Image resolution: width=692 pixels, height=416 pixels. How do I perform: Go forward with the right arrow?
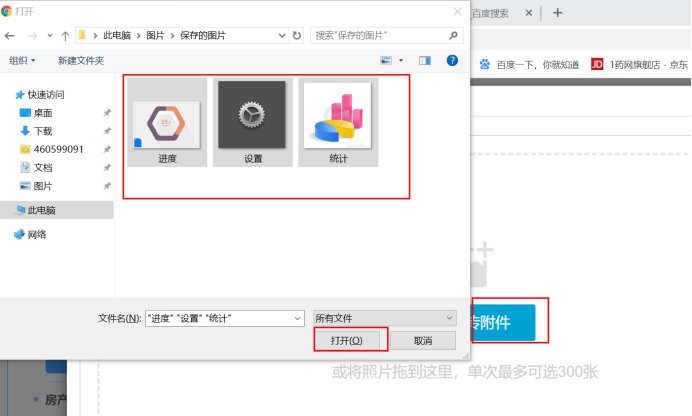coord(32,36)
